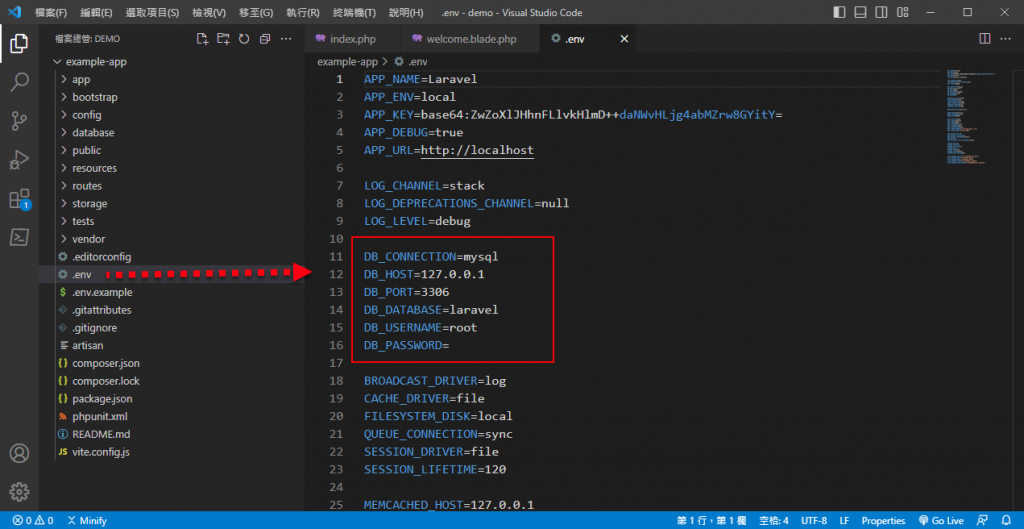This screenshot has width=1024, height=529.
Task: Create a new folder in Explorer
Action: tap(223, 39)
